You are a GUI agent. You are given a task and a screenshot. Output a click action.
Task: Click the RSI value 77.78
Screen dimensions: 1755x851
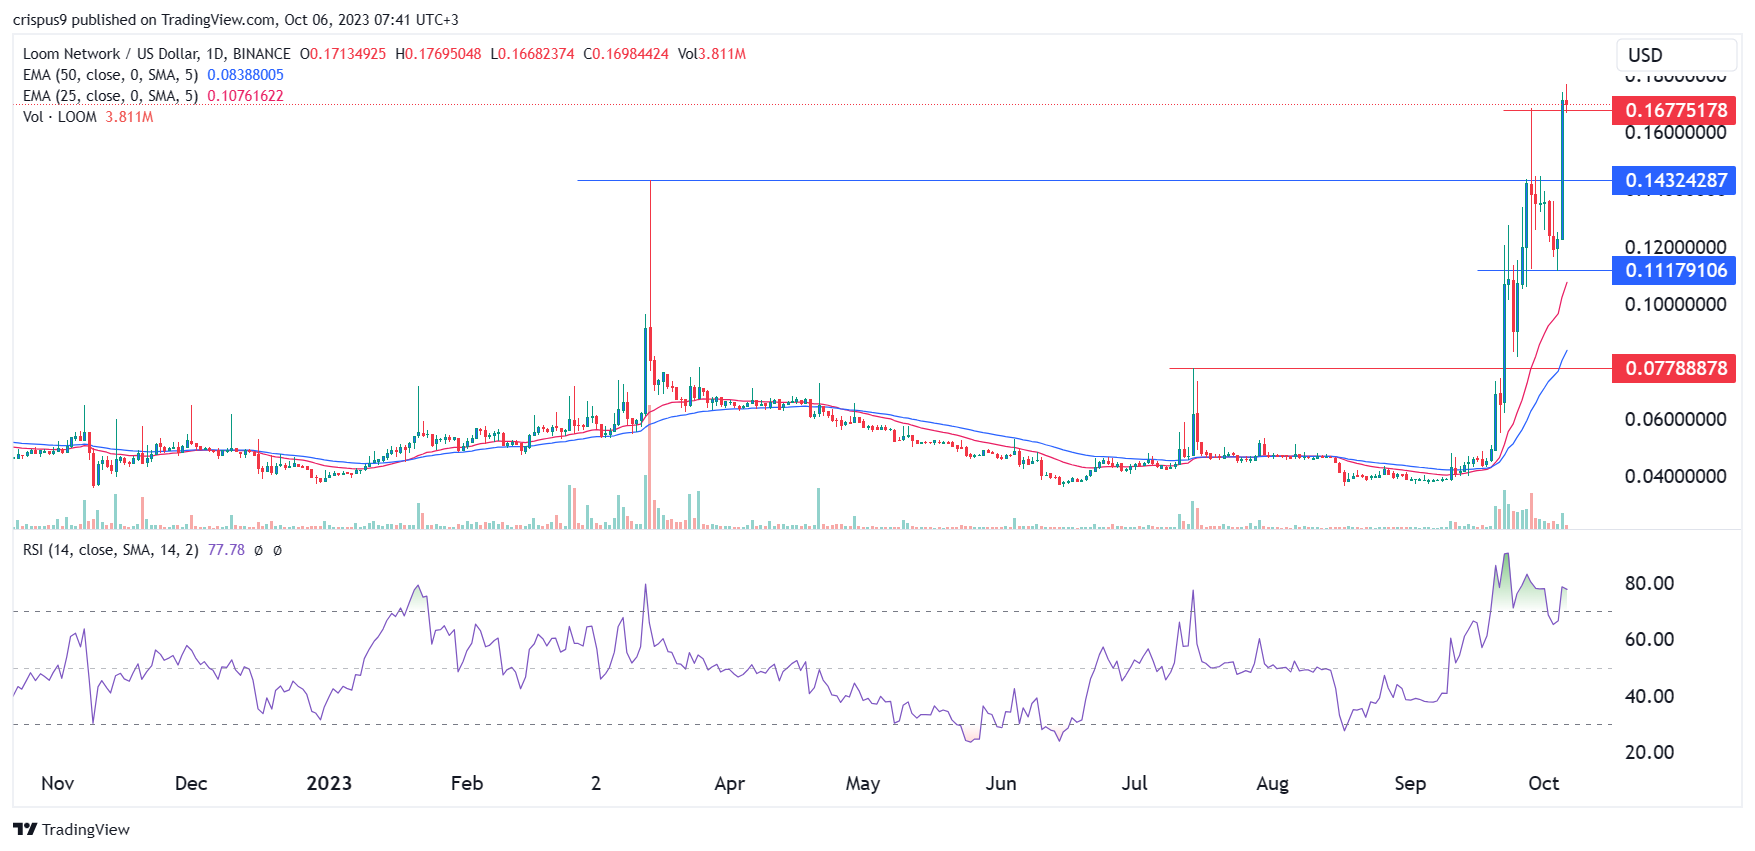coord(226,550)
